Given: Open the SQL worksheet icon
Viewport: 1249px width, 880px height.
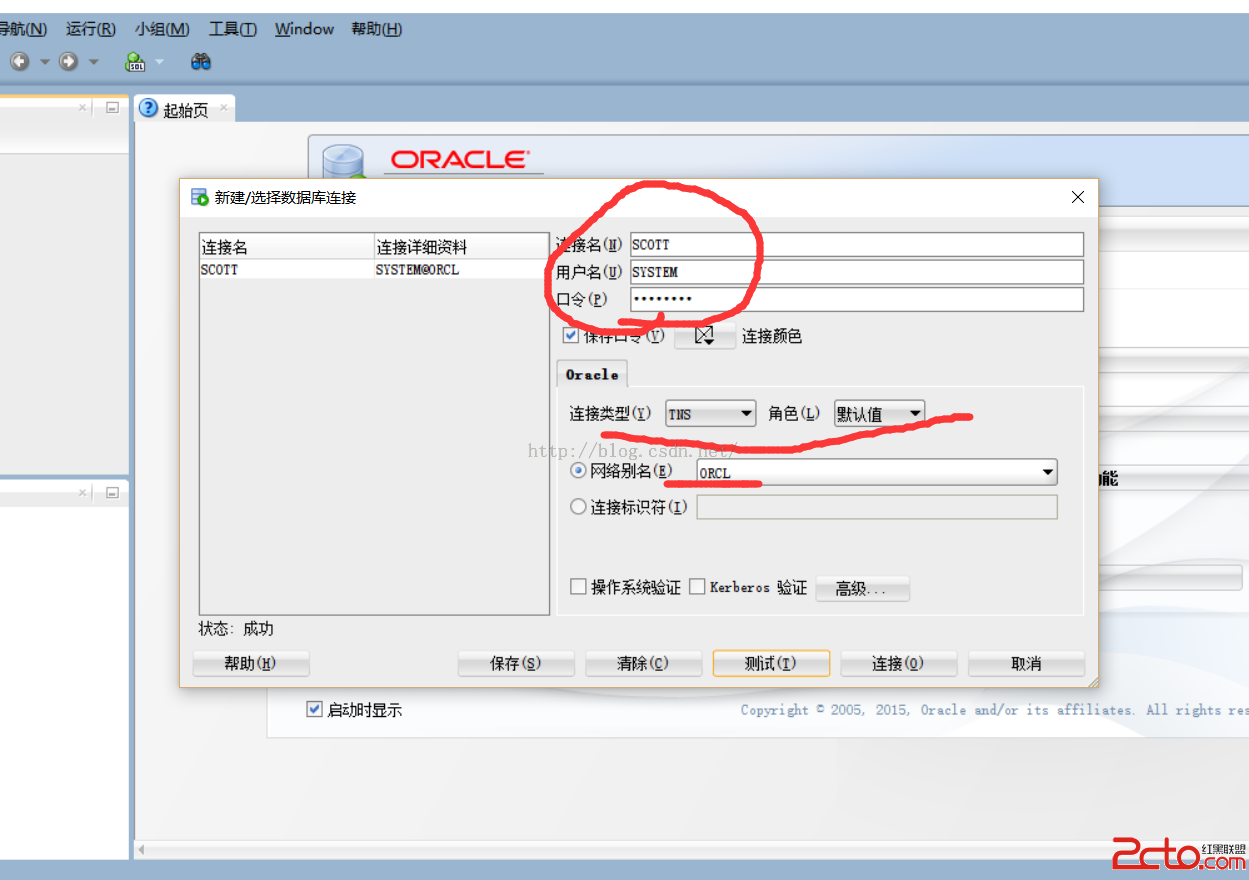Looking at the screenshot, I should click(x=135, y=62).
